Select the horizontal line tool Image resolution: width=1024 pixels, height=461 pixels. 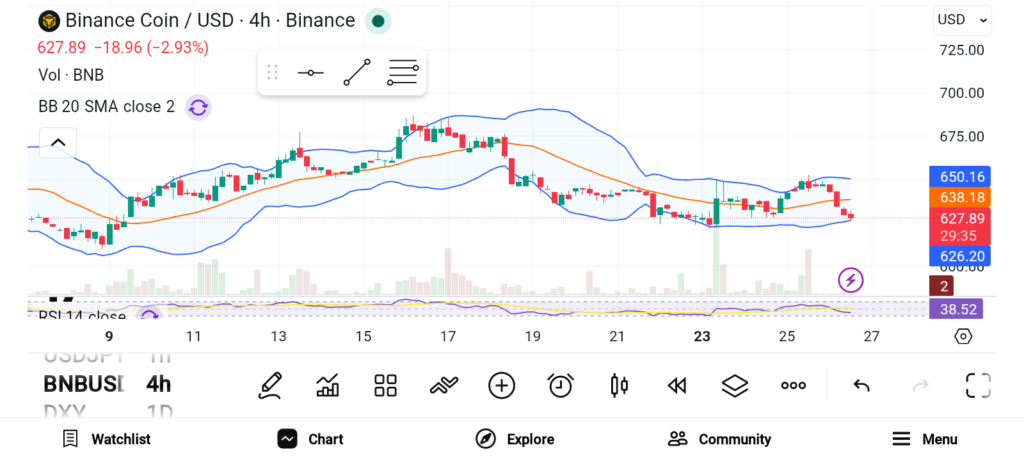tap(311, 73)
